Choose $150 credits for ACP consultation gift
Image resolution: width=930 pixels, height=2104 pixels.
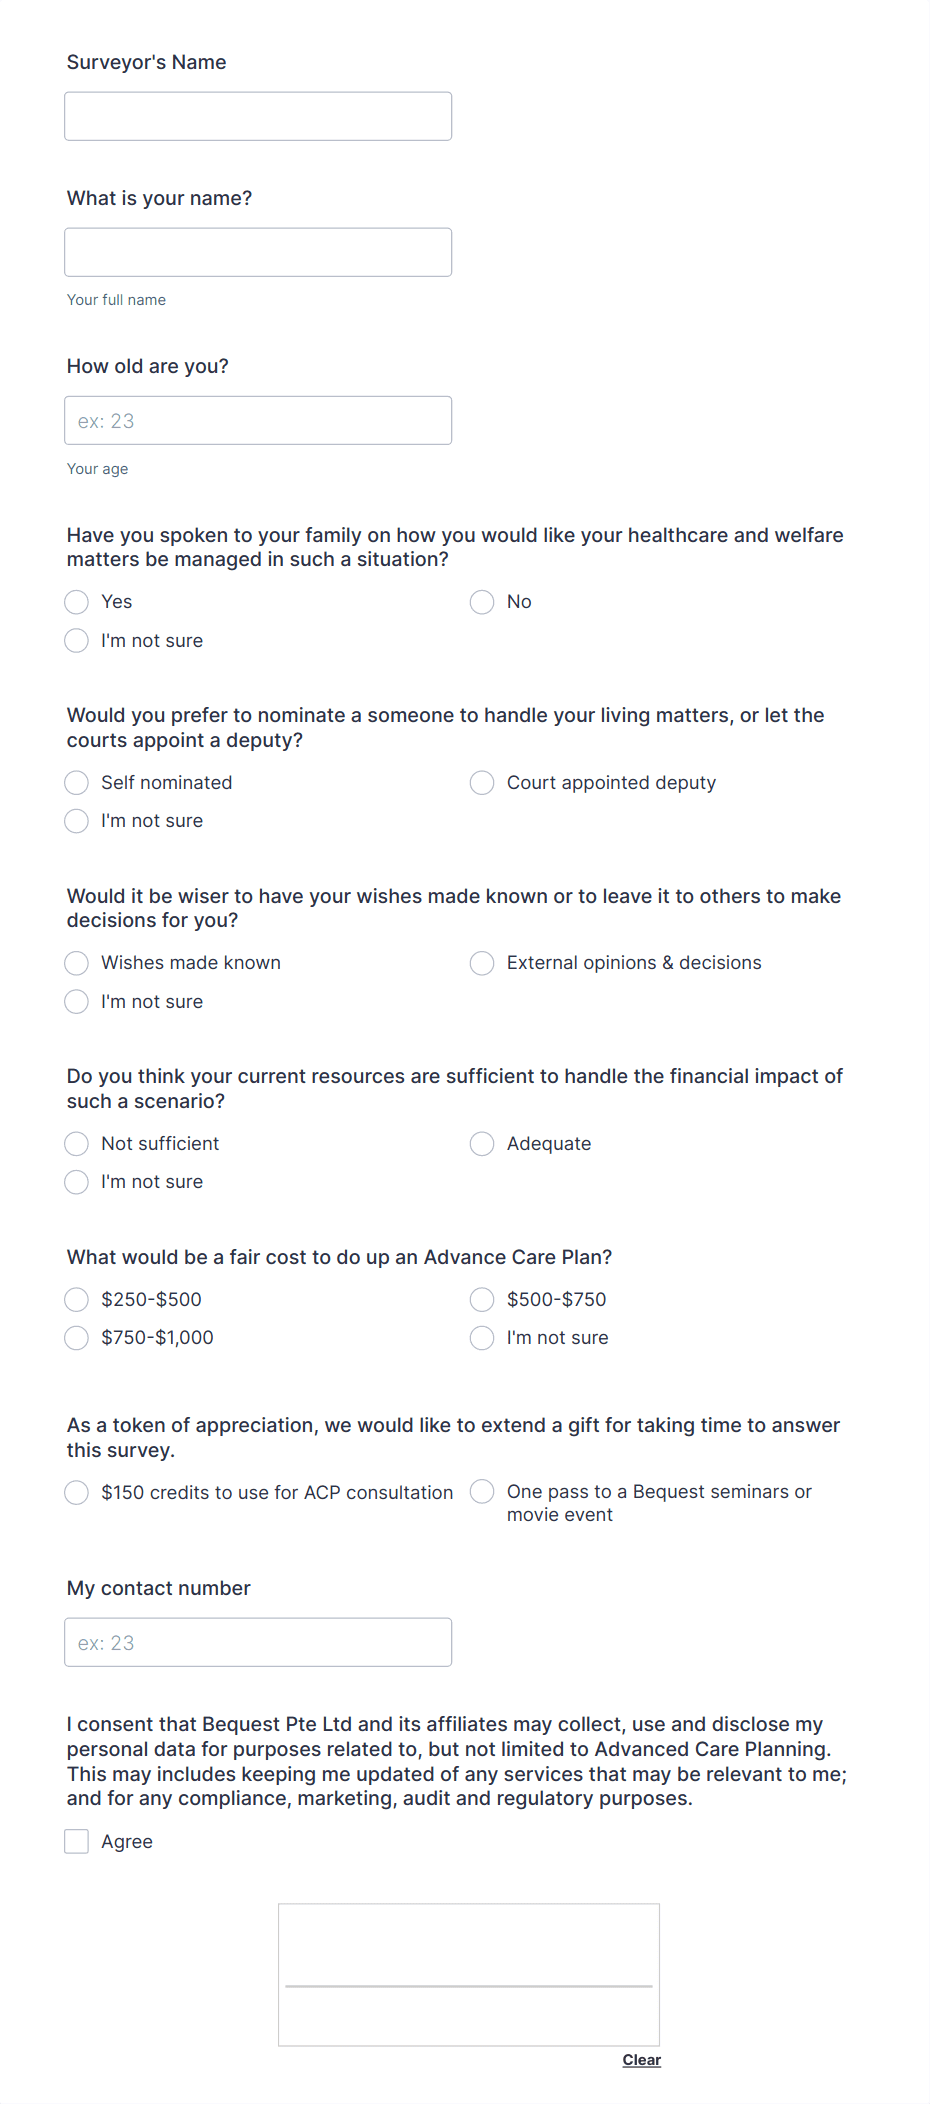click(76, 1492)
